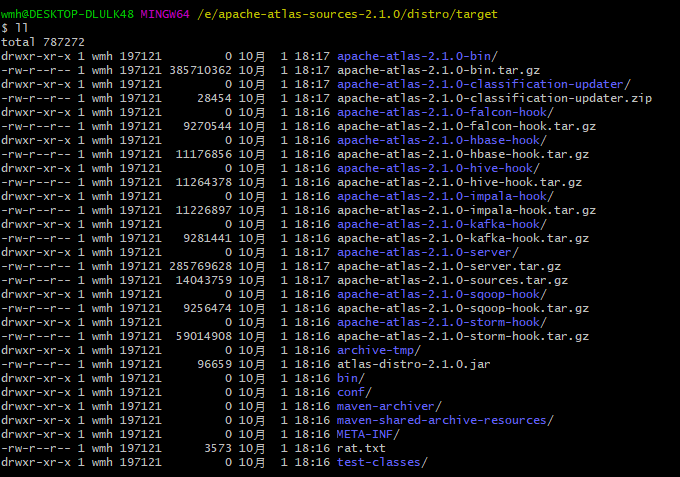This screenshot has width=680, height=477.
Task: Select apache-atlas-2.1.0-classification-updater.zip file name
Action: (x=494, y=98)
